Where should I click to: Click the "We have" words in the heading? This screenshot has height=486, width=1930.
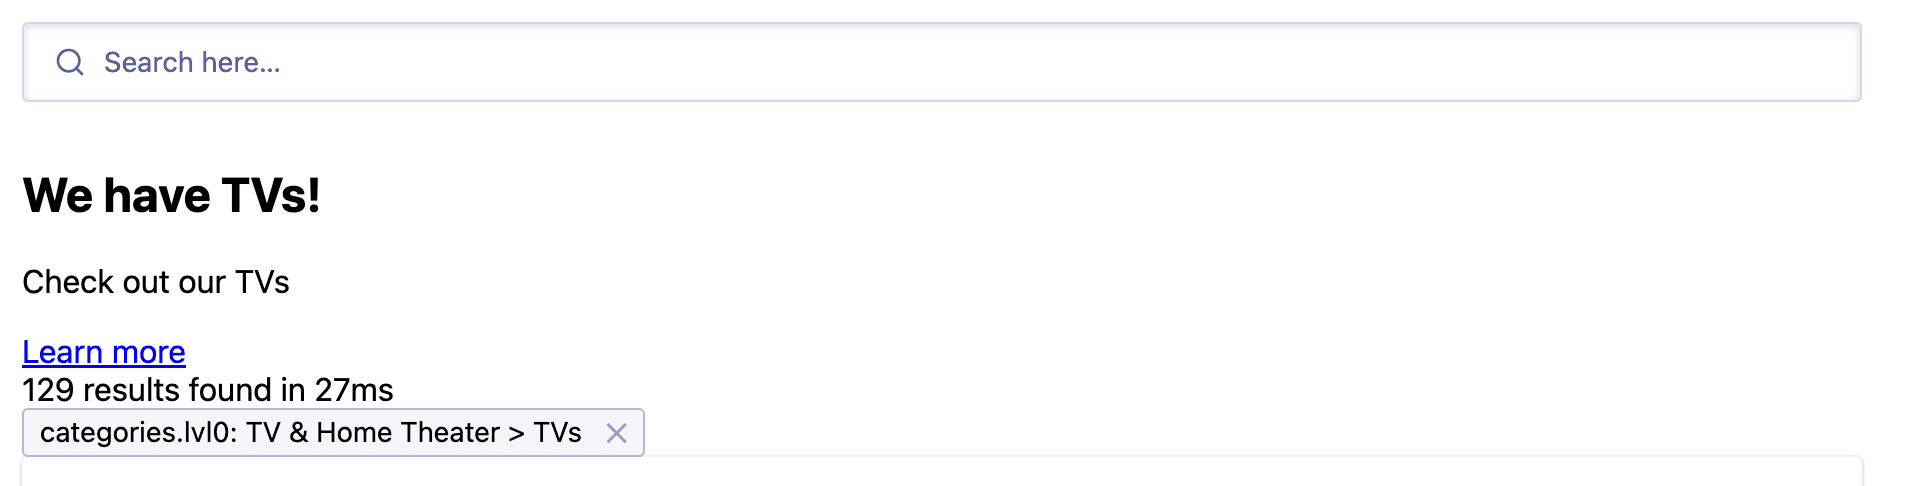(x=116, y=195)
